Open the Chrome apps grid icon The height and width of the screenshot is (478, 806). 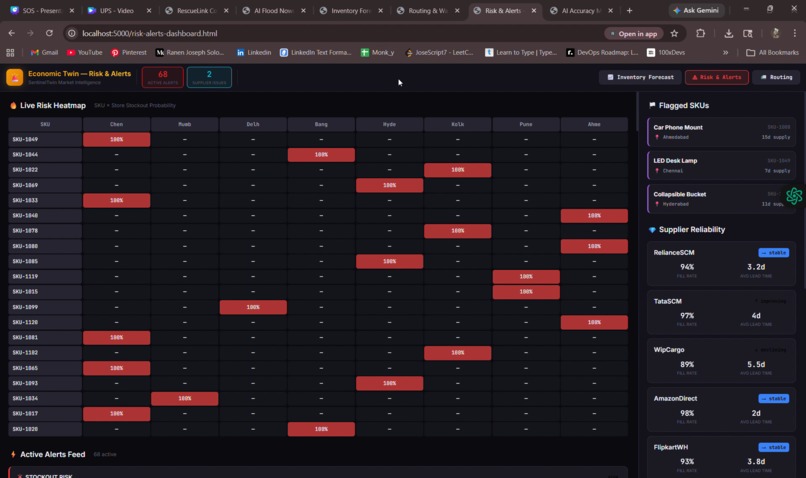(10, 52)
